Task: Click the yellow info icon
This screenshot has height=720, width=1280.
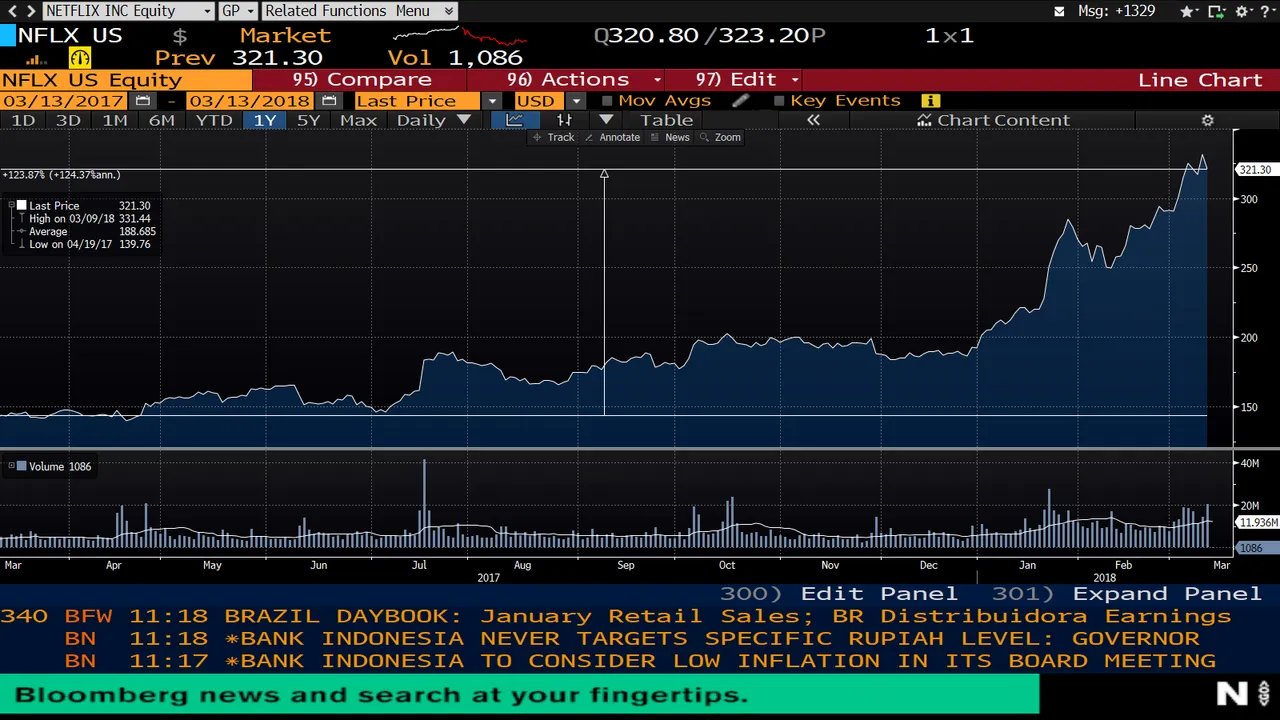Action: [931, 101]
